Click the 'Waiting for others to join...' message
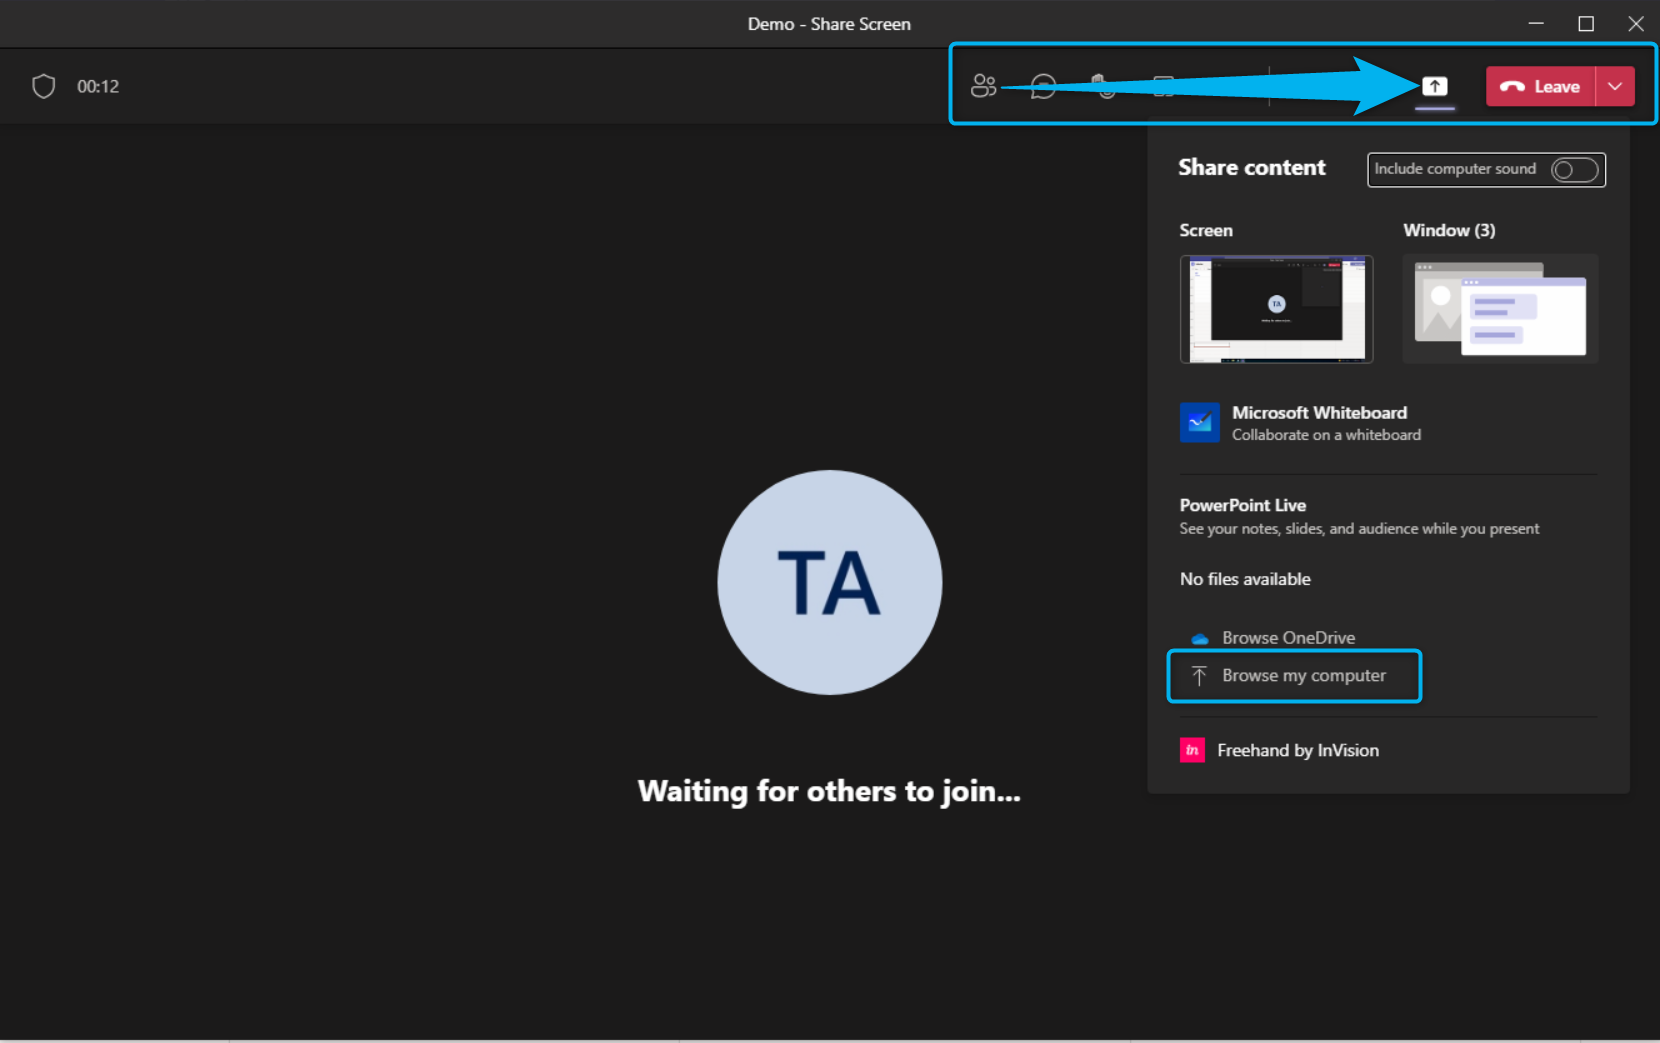This screenshot has height=1043, width=1660. click(x=829, y=791)
